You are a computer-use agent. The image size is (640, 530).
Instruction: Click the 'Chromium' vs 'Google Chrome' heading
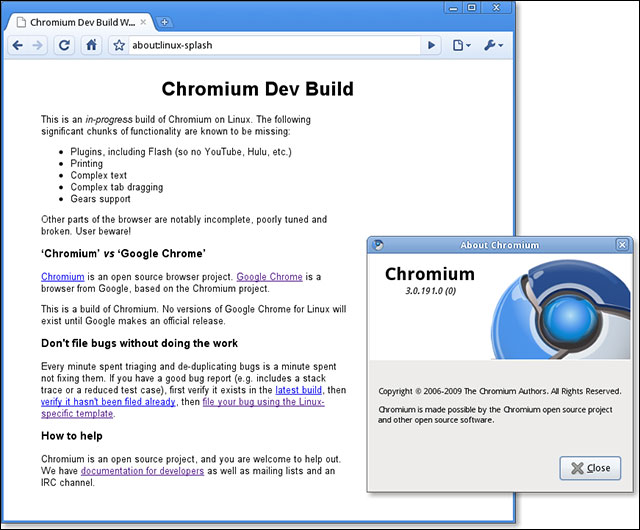pyautogui.click(x=123, y=254)
